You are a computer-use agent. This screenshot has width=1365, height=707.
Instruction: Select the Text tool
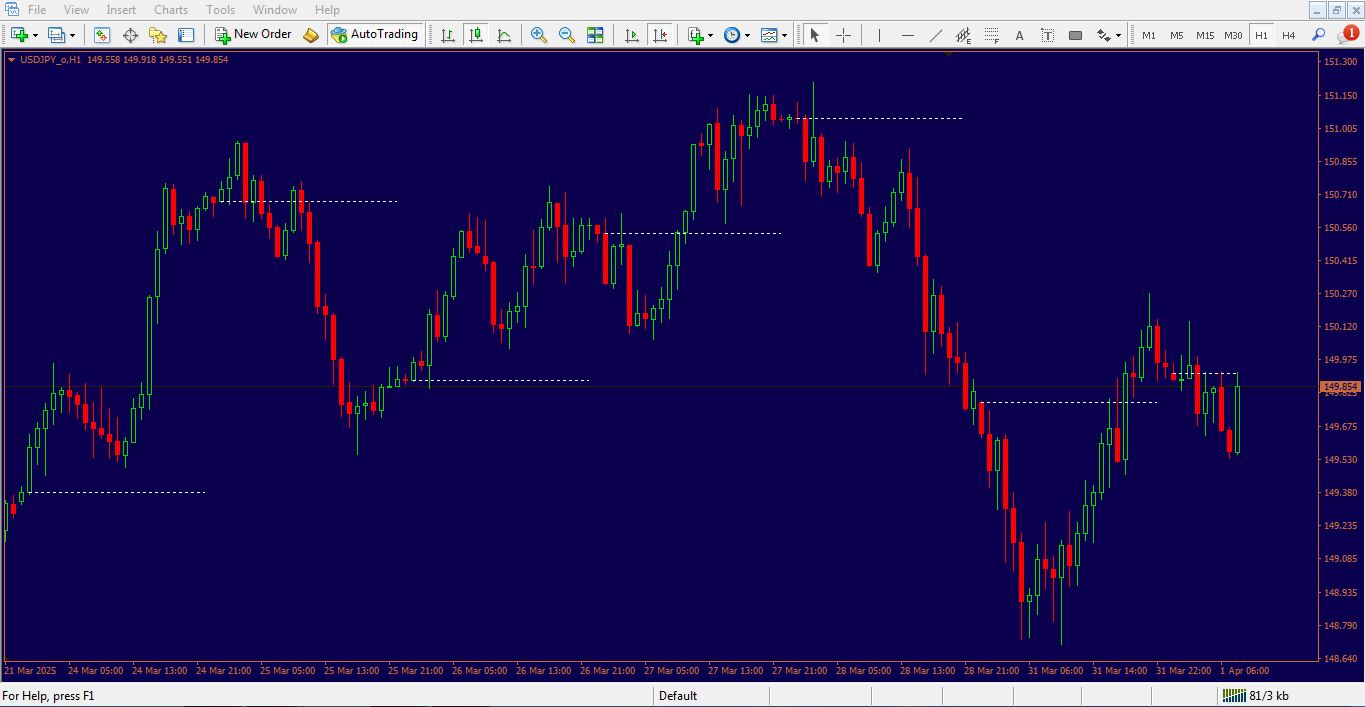pyautogui.click(x=1019, y=35)
